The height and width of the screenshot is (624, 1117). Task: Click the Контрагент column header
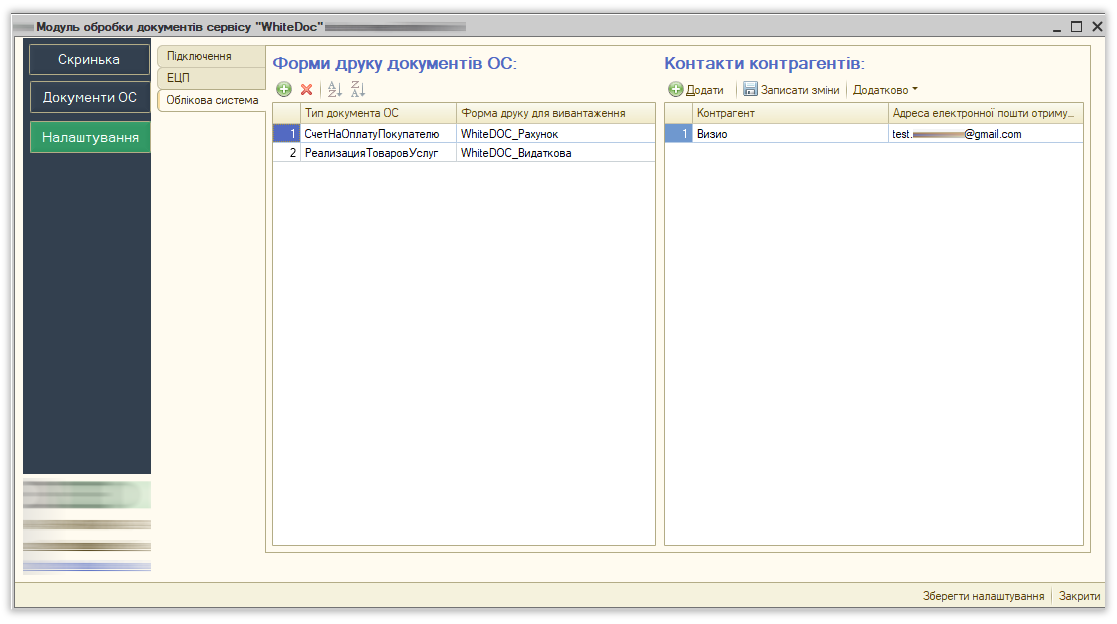[790, 113]
